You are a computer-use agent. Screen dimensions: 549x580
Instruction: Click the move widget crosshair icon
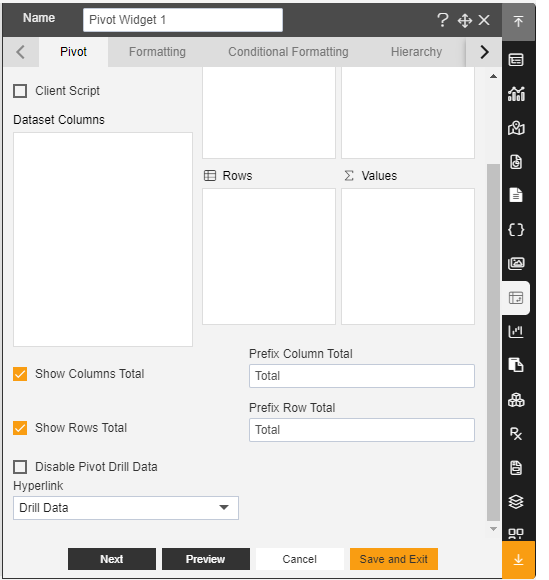465,20
